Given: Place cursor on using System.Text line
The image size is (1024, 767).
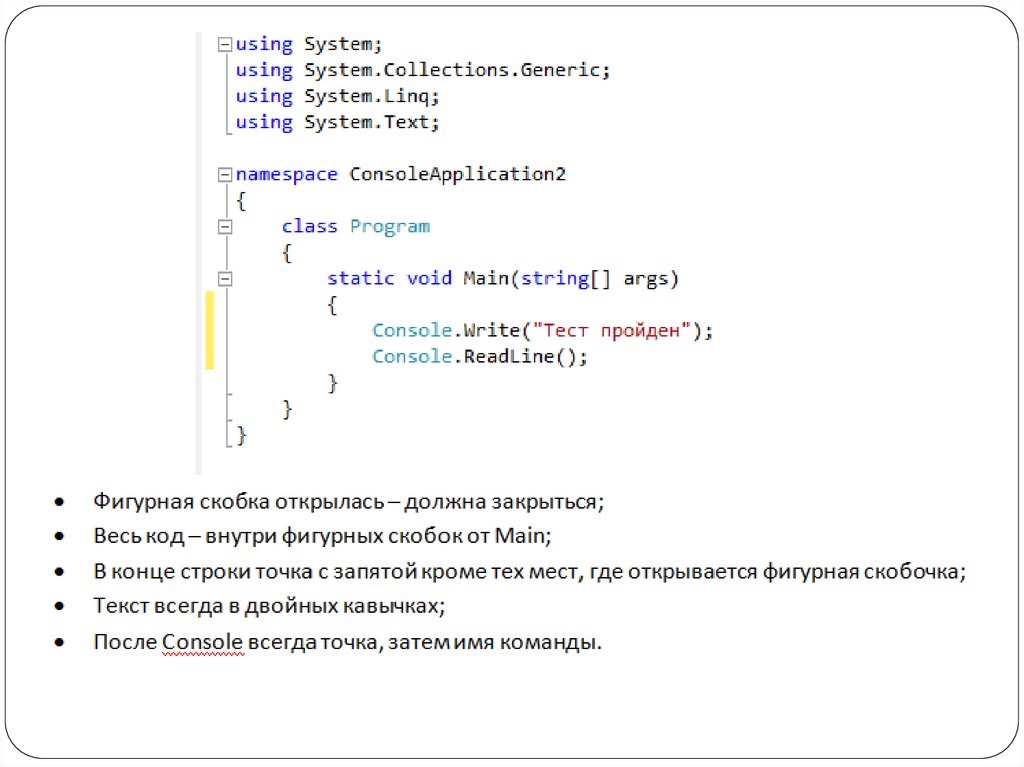Looking at the screenshot, I should click(337, 123).
